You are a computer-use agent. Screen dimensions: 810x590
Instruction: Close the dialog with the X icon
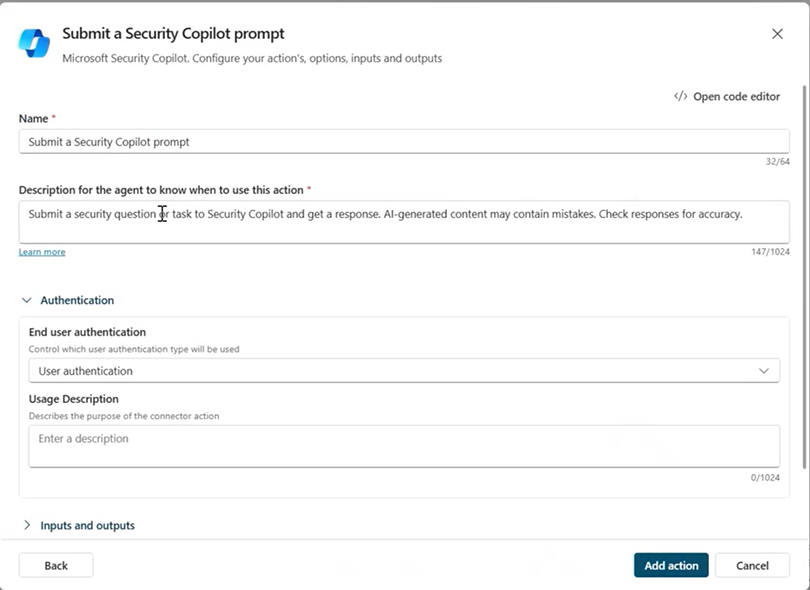pos(777,34)
